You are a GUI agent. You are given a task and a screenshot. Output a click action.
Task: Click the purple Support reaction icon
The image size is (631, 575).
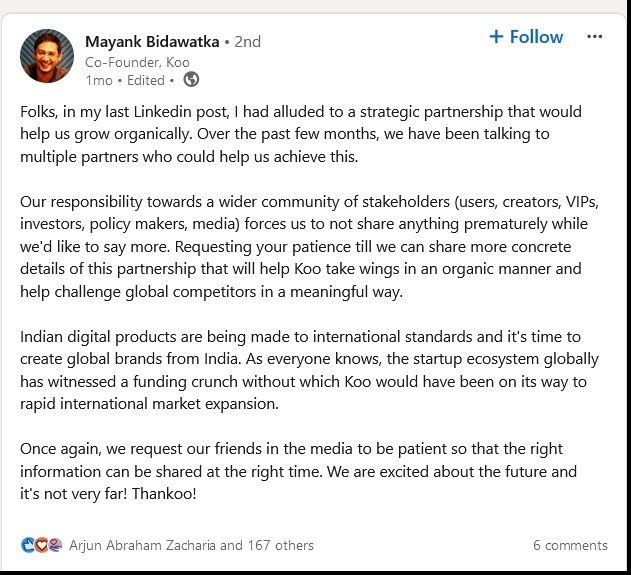[55, 545]
